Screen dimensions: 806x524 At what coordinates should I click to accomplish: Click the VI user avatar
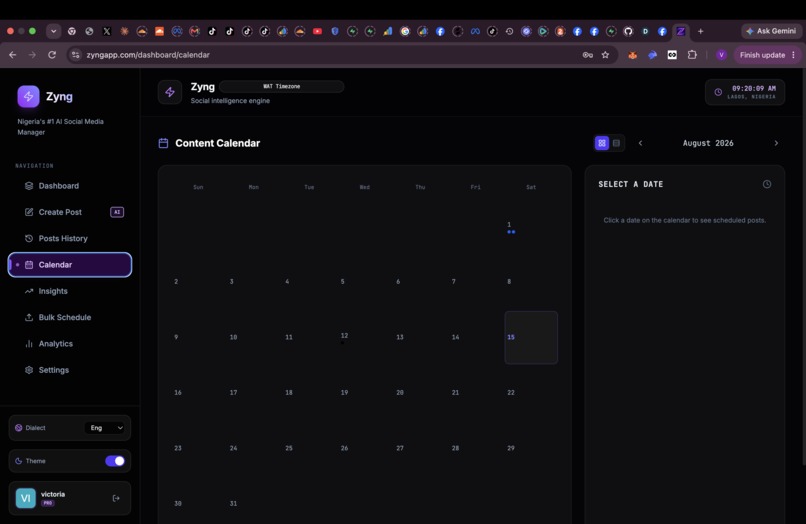26,498
